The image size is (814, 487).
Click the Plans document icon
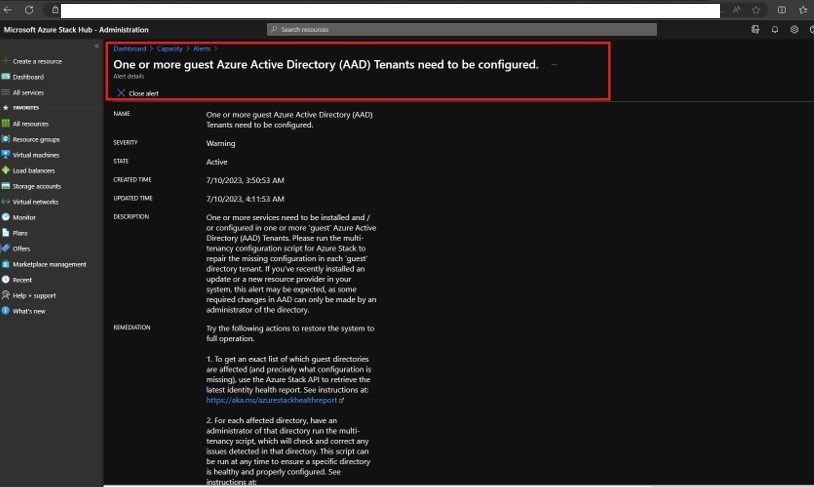tap(6, 233)
